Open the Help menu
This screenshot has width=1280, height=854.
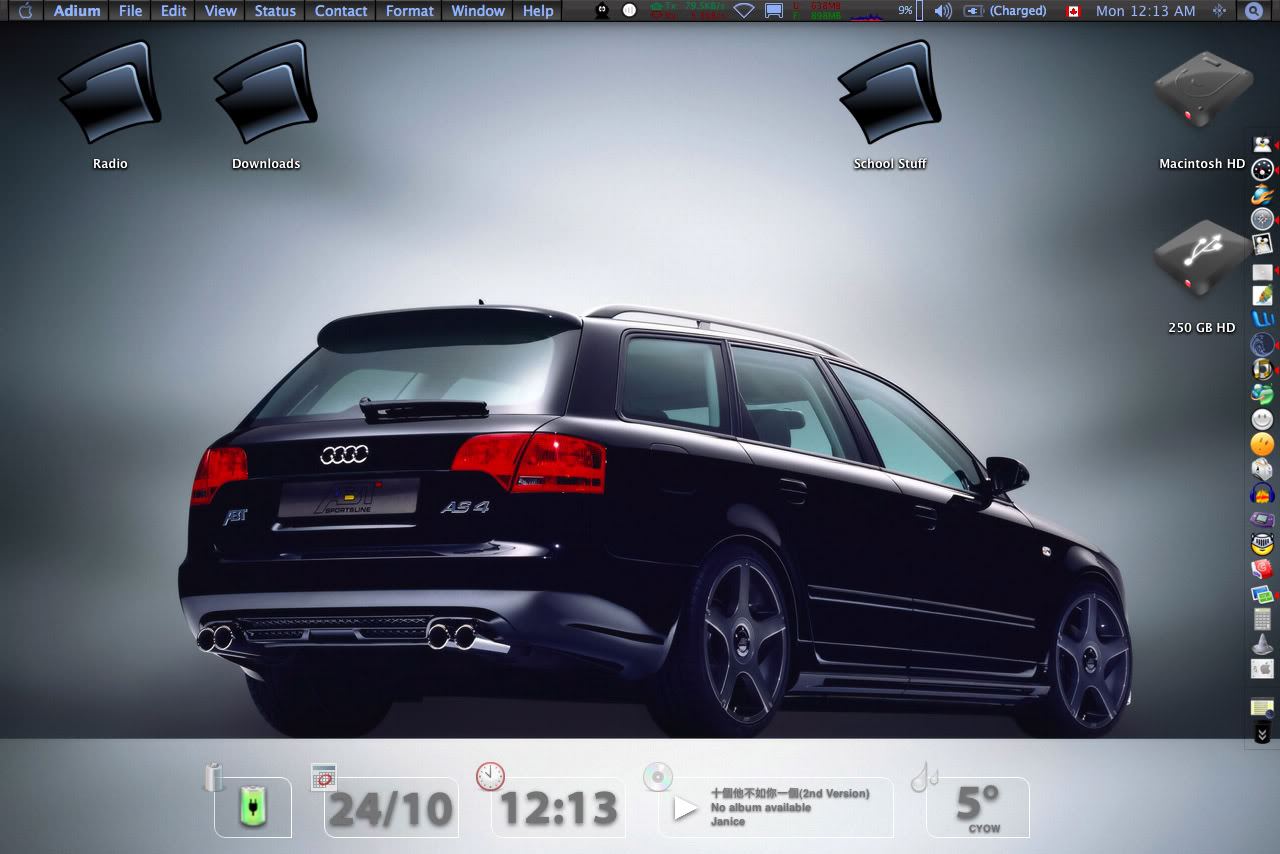click(x=538, y=11)
